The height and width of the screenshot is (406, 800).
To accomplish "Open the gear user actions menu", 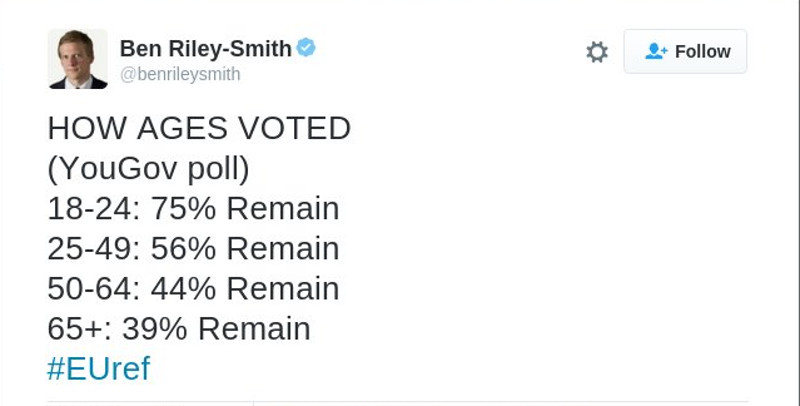I will pos(597,52).
